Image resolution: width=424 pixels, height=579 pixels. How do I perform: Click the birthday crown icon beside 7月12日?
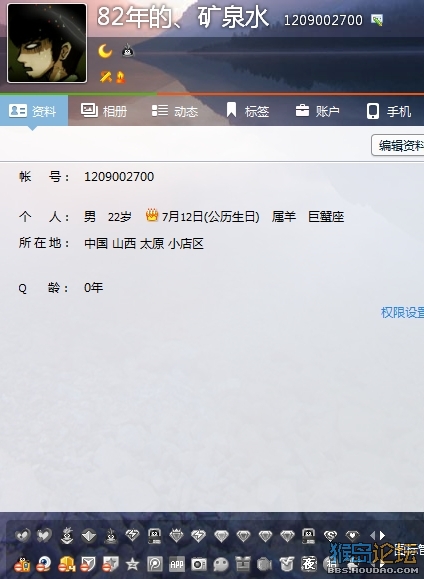click(x=152, y=215)
